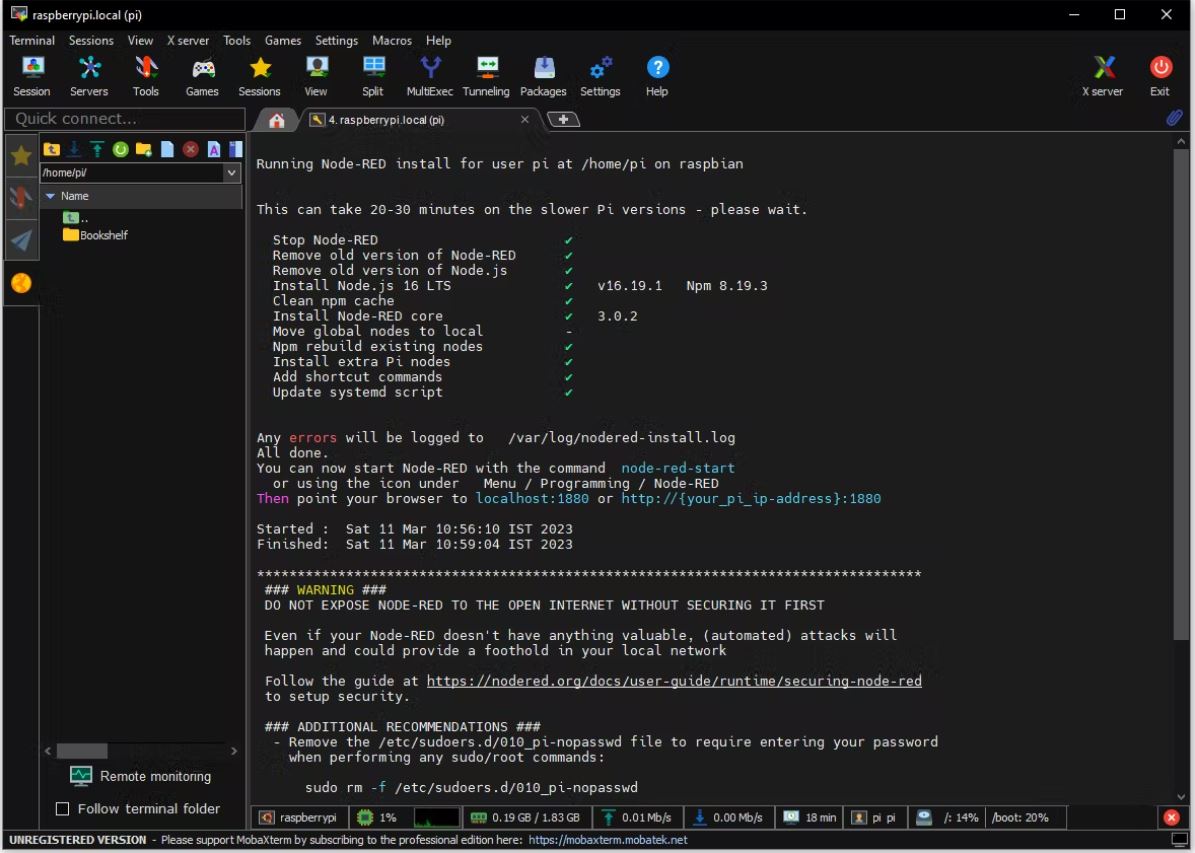
Task: Click the Servers toolbar icon
Action: click(x=89, y=76)
